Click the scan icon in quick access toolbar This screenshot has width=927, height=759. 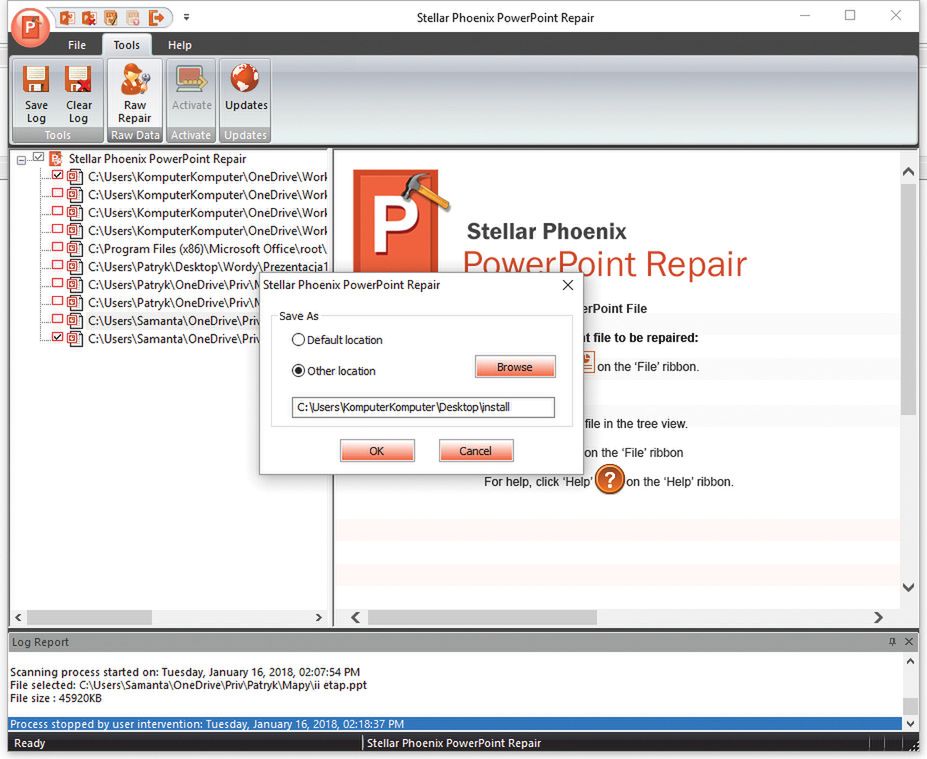tap(111, 18)
